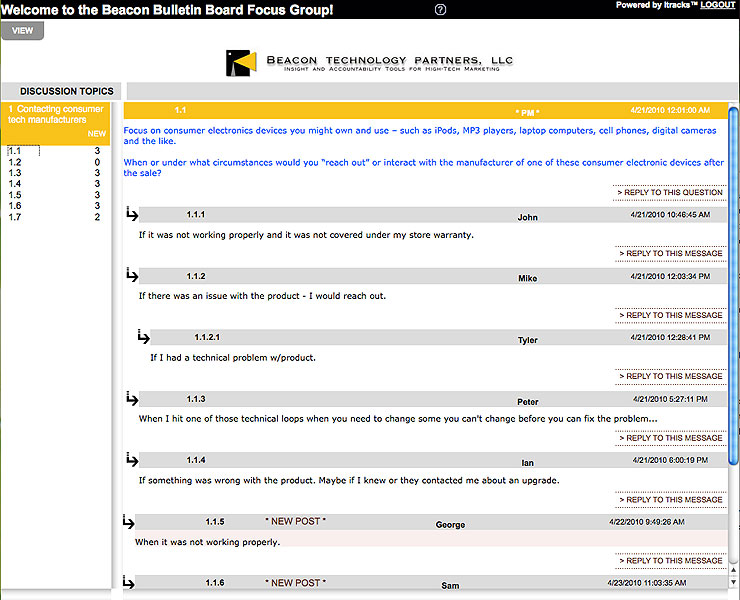This screenshot has height=600, width=740.
Task: Reply to Ian's message 1.1.4
Action: [671, 500]
